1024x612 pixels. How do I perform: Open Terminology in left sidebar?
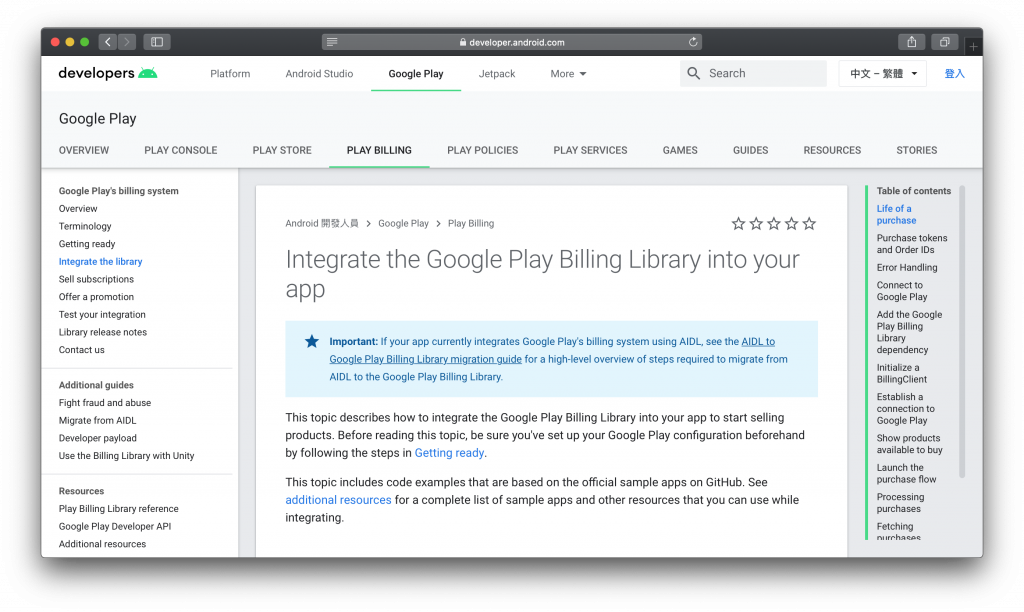click(x=85, y=226)
